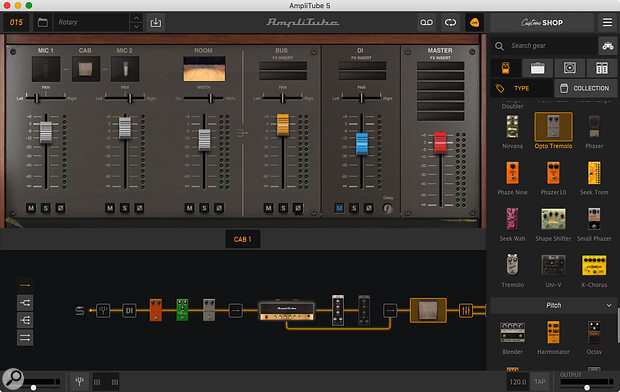Select the cabinet speaker gear category tab

[569, 68]
